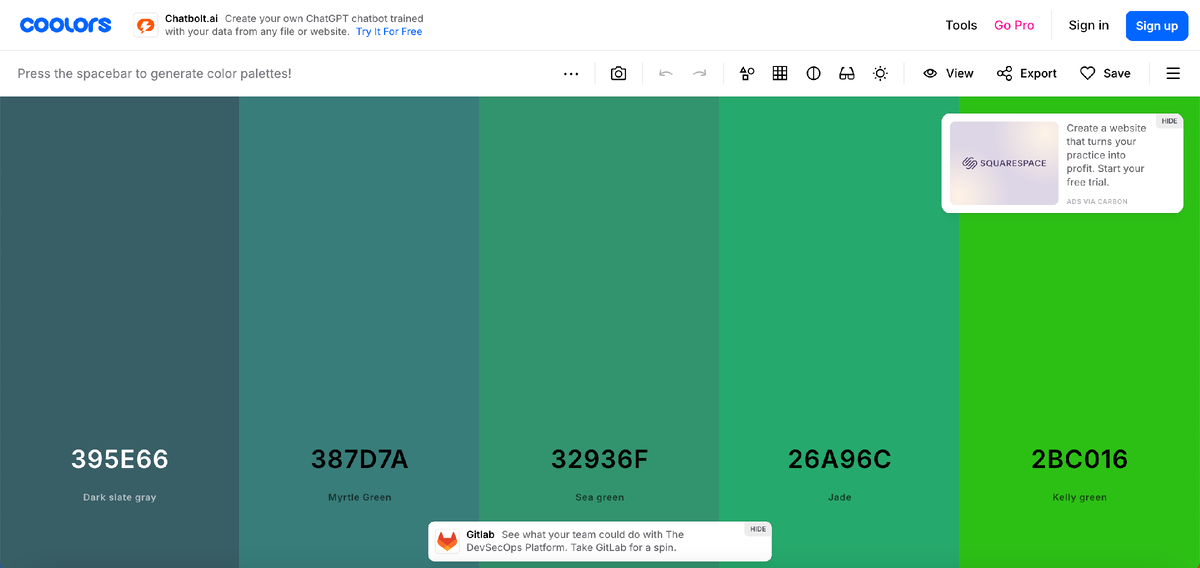
Task: Click the Coolors logo
Action: [65, 25]
